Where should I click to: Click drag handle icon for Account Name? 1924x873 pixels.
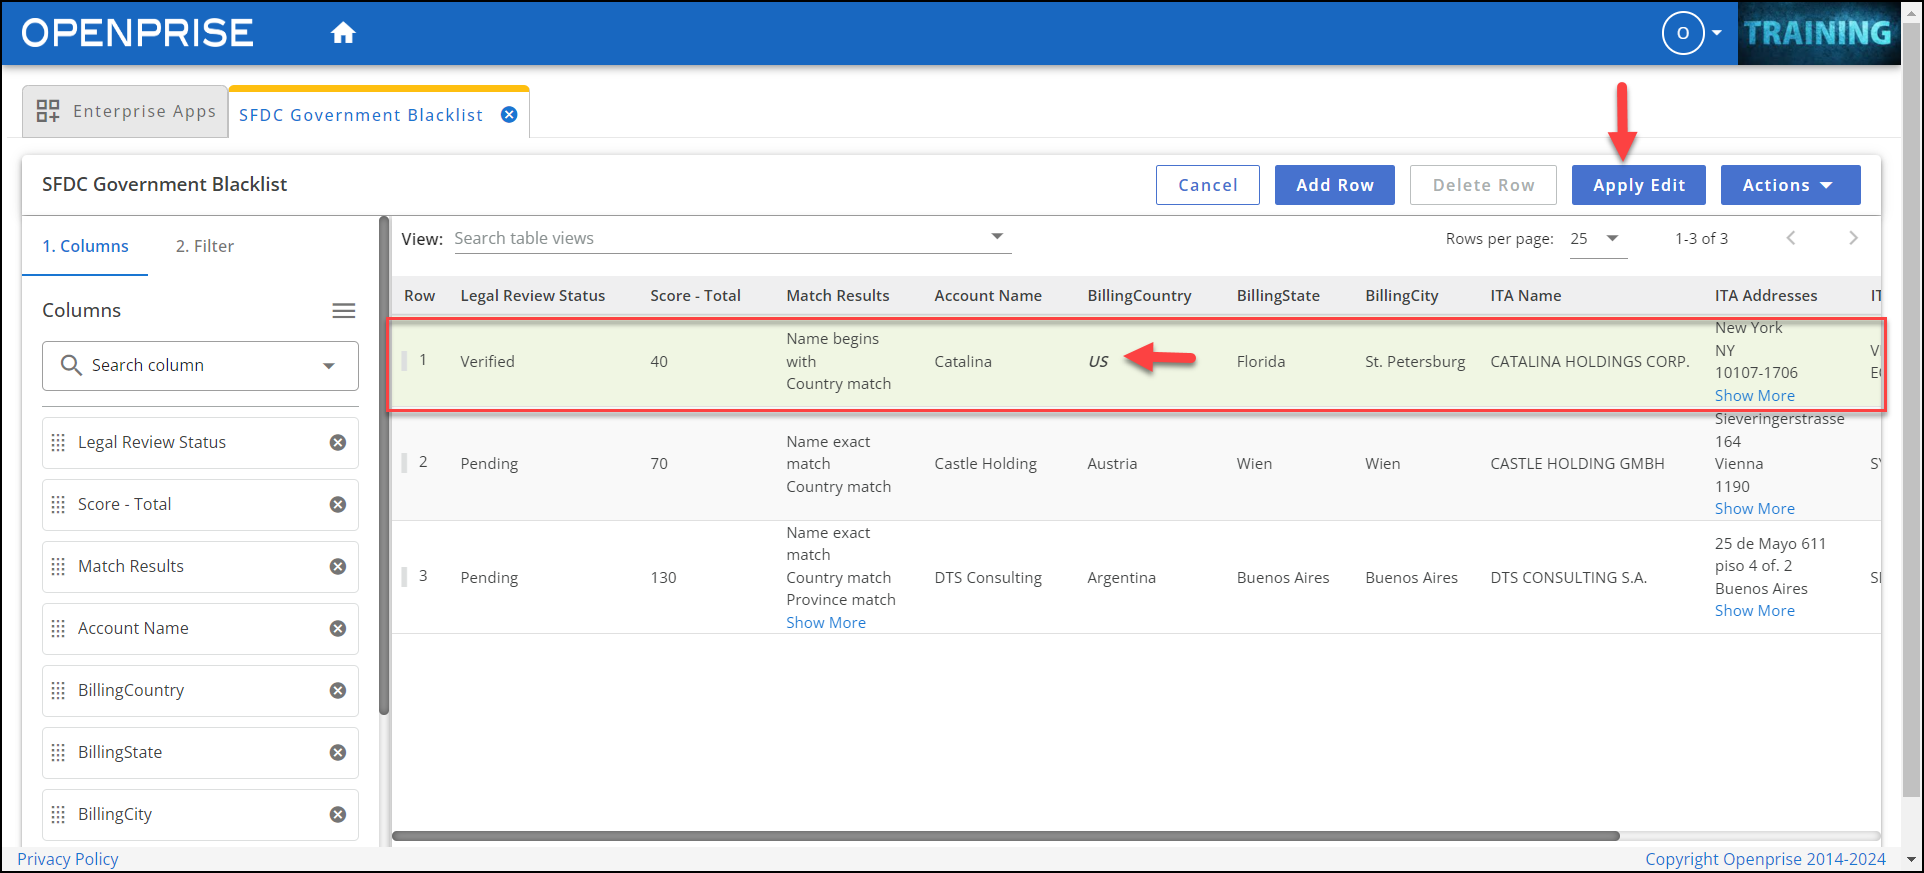58,629
